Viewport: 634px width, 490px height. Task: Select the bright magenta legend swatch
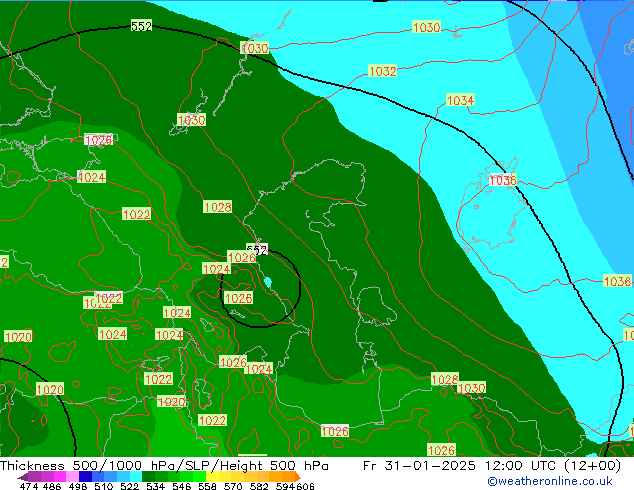click(x=60, y=477)
